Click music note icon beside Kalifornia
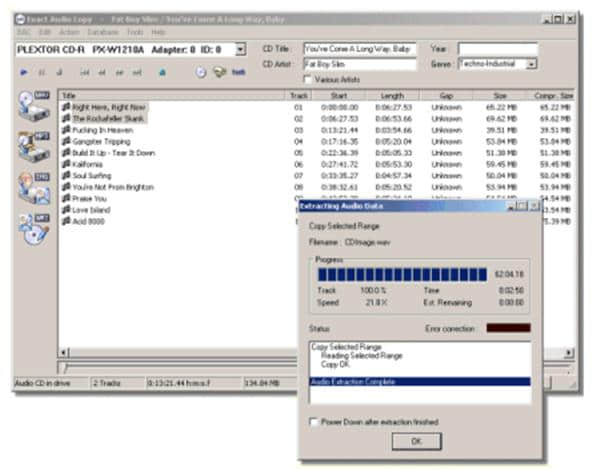Image resolution: width=600 pixels, height=470 pixels. (x=66, y=163)
